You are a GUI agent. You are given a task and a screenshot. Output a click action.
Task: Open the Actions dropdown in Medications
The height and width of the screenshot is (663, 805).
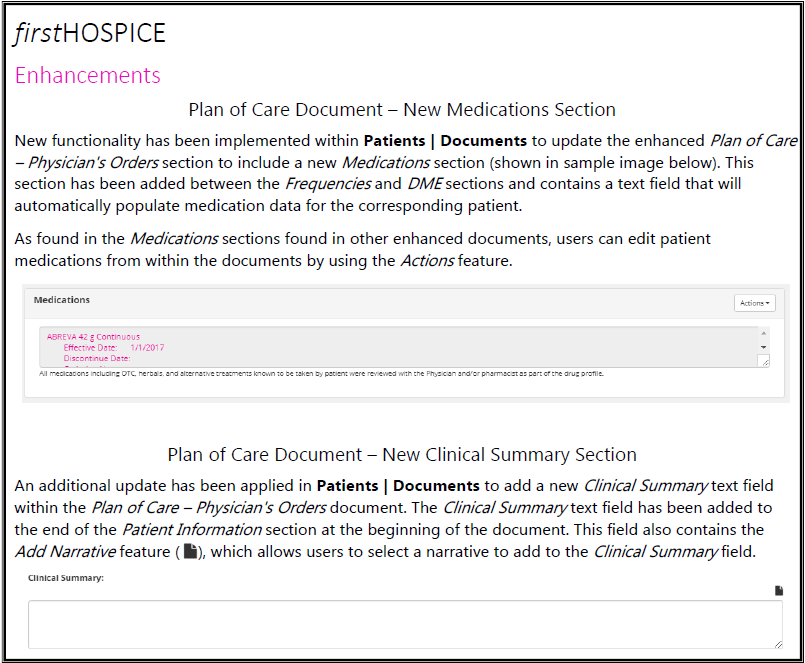pos(753,303)
